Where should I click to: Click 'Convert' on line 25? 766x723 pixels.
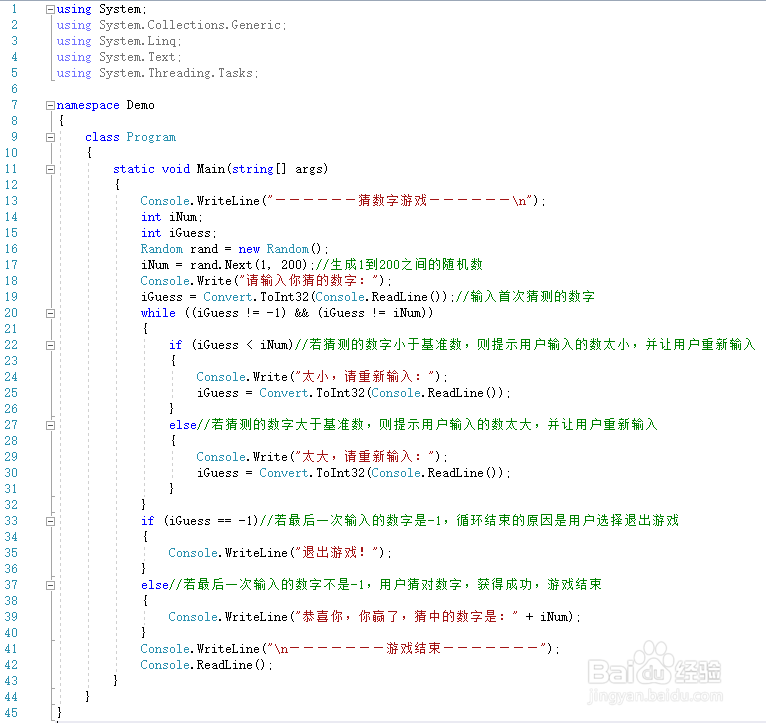coord(284,393)
